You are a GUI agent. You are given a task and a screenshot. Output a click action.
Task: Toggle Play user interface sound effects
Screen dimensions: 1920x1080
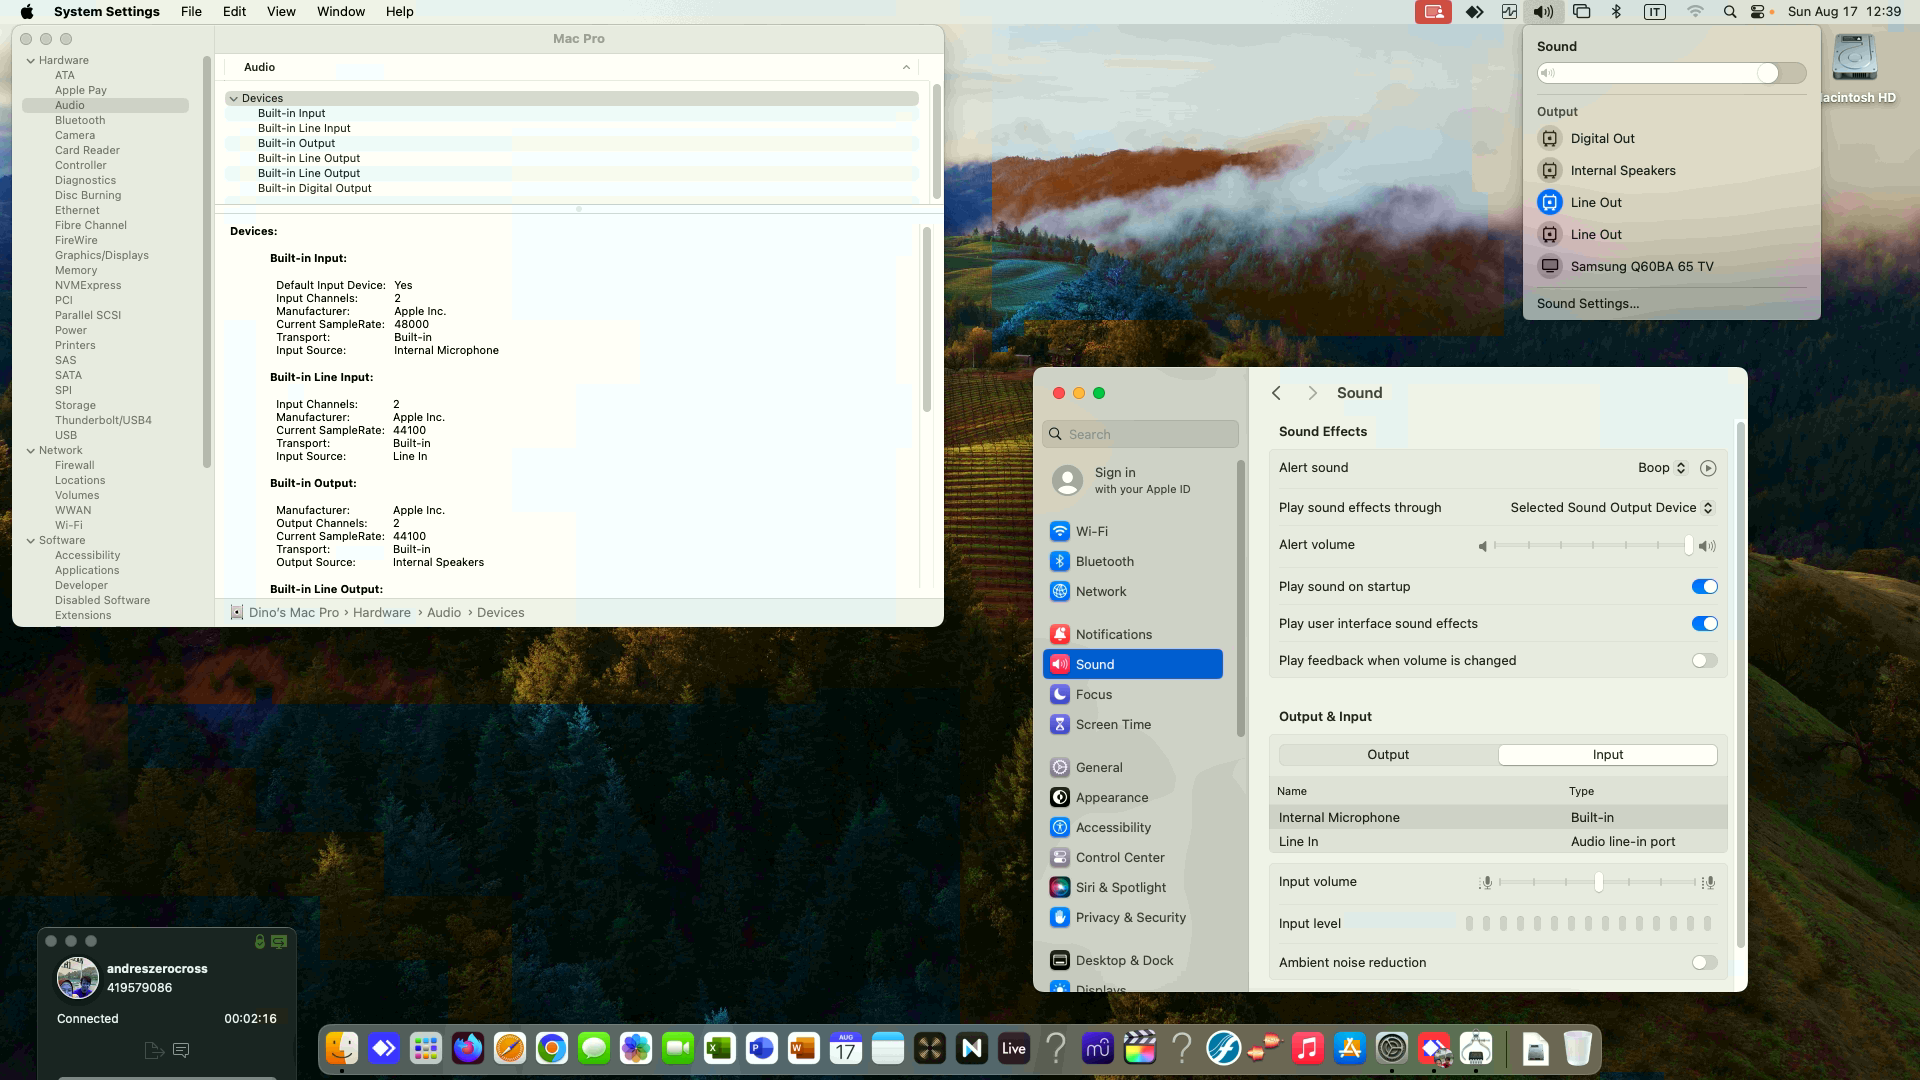coord(1704,624)
